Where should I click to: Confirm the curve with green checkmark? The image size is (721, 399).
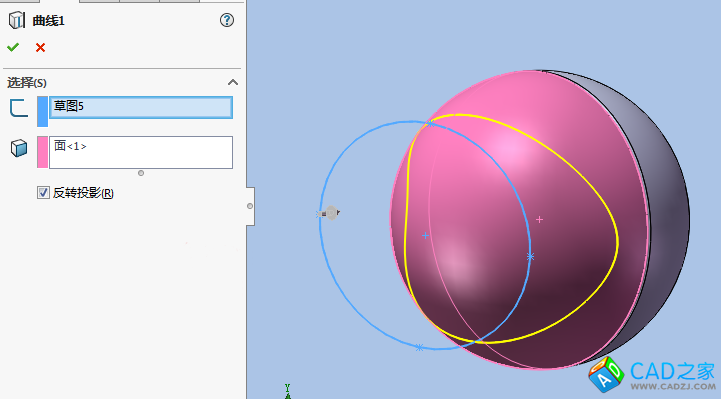(x=13, y=47)
